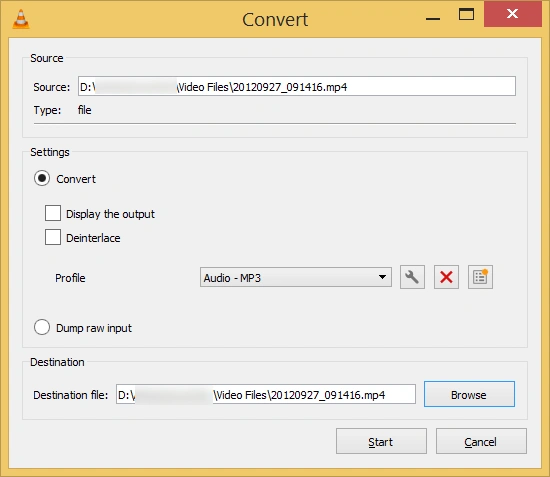Toggle the Deinterlace checkbox
The height and width of the screenshot is (477, 550).
[53, 237]
